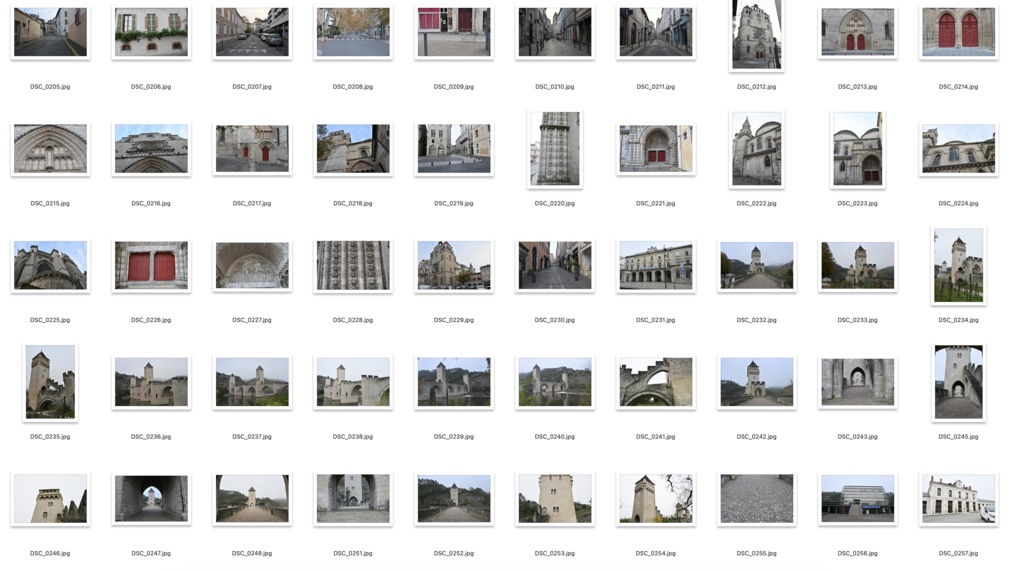Select the DSC_0222.jpg portrait church thumbnail
Viewport: 1024px width, 571px height.
[756, 149]
